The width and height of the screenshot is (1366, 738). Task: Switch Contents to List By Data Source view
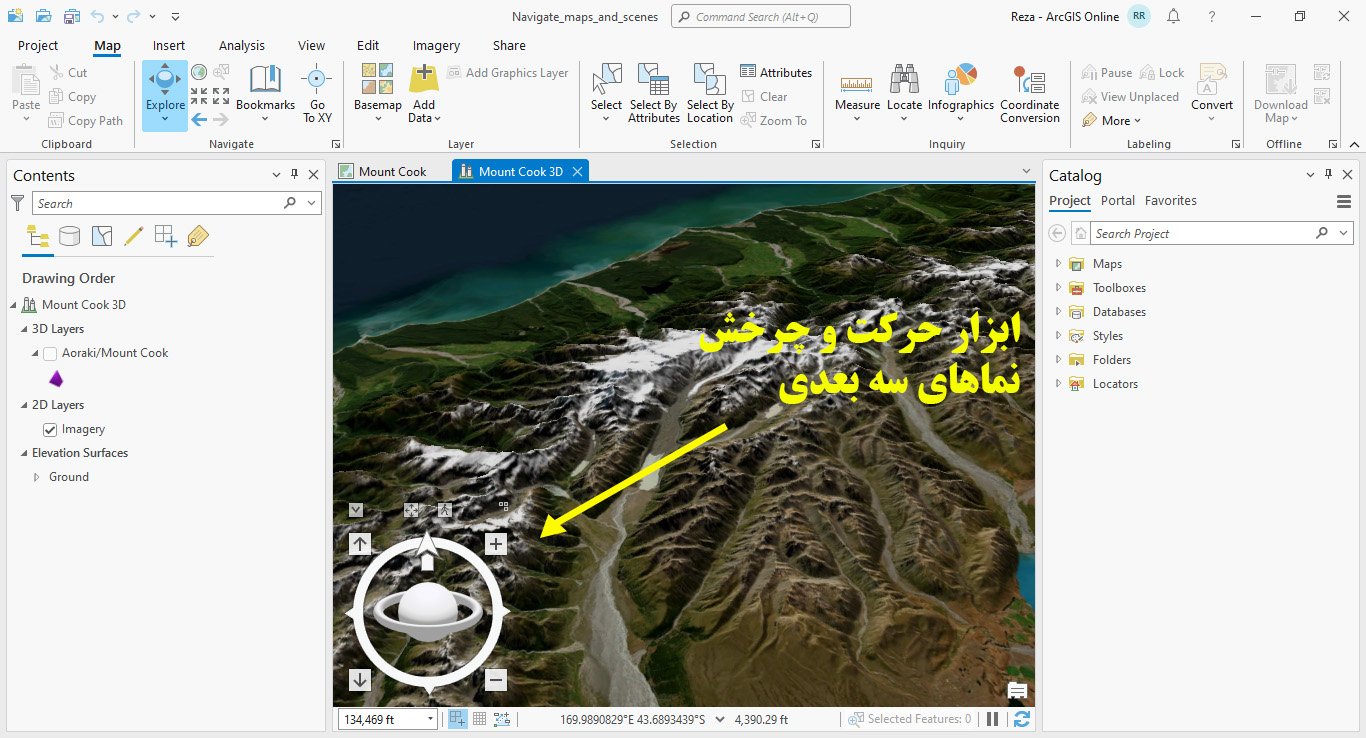69,236
